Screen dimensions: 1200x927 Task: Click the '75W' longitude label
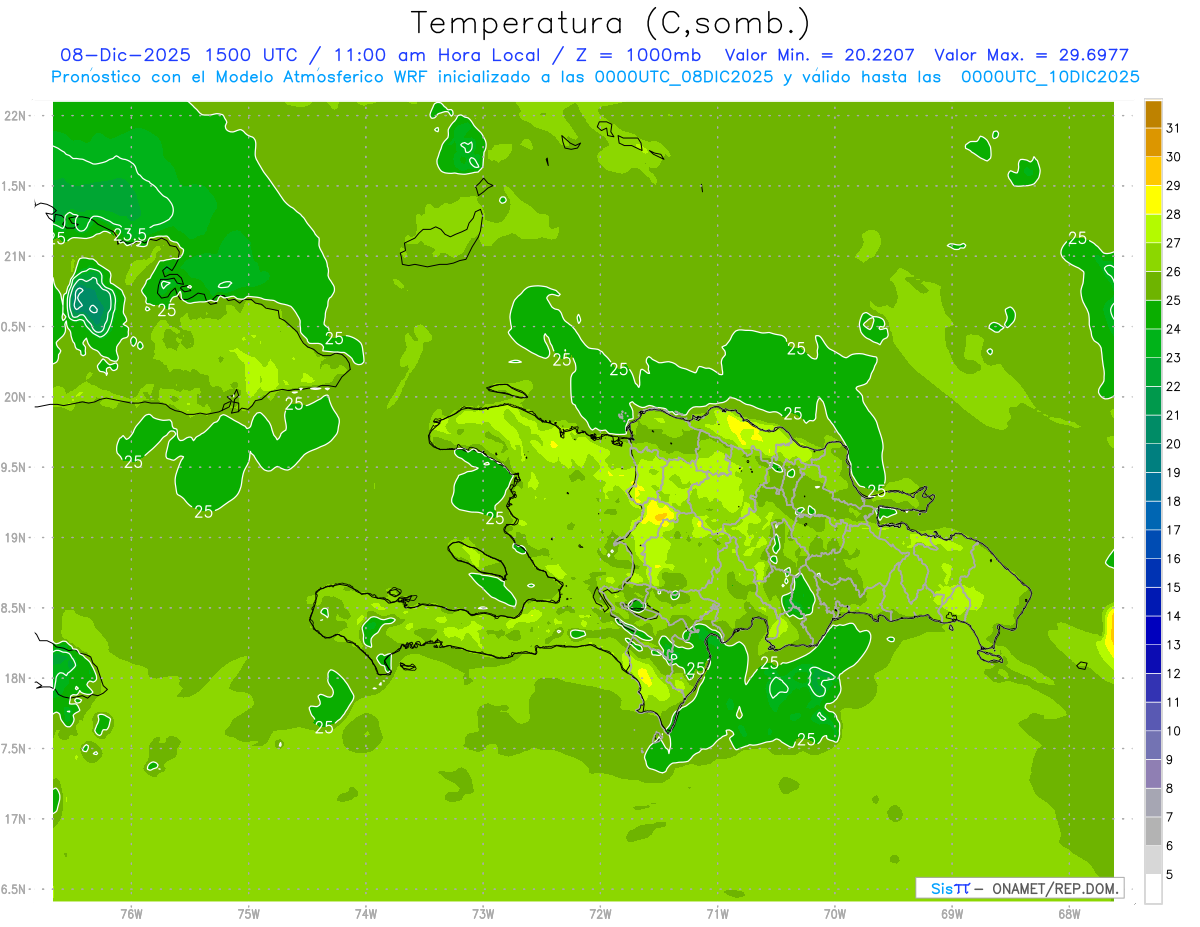pyautogui.click(x=248, y=913)
